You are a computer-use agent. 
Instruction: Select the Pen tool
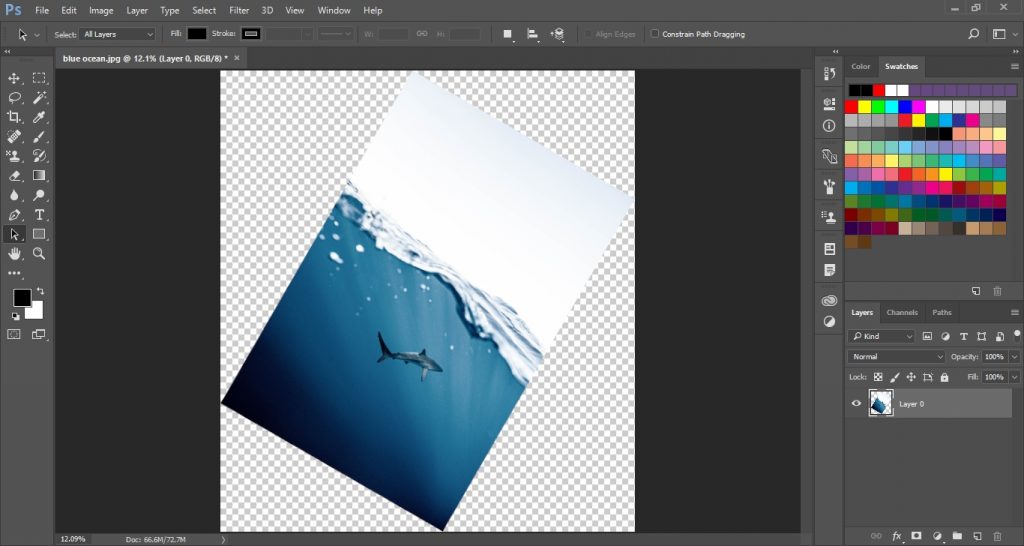pyautogui.click(x=14, y=215)
